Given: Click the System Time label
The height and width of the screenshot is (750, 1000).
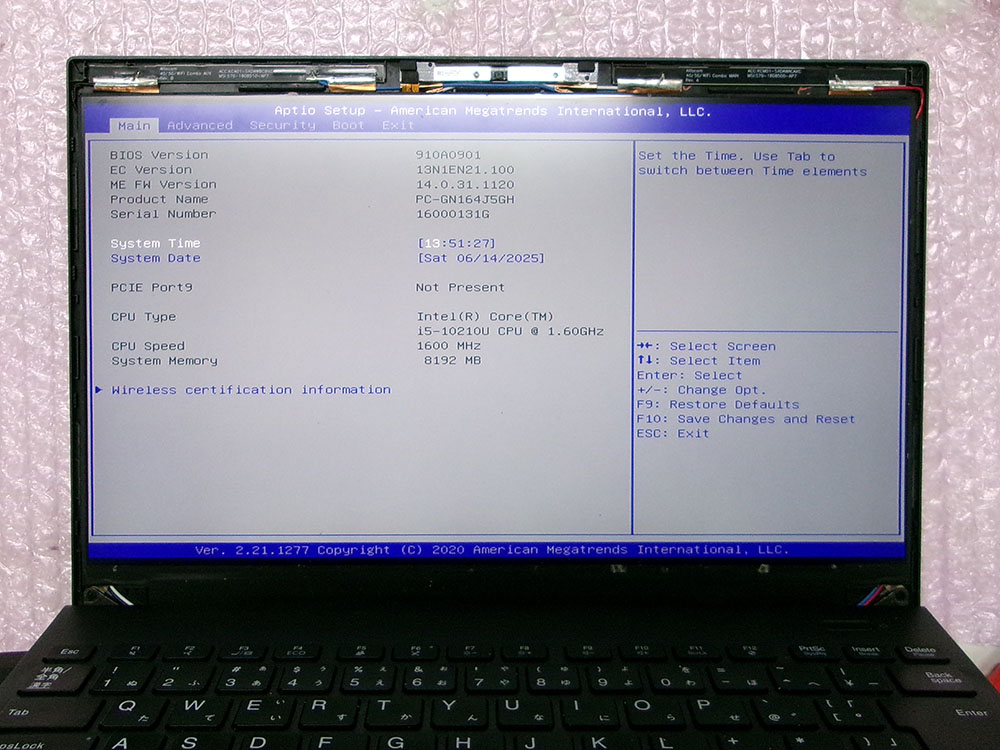Looking at the screenshot, I should (x=155, y=244).
